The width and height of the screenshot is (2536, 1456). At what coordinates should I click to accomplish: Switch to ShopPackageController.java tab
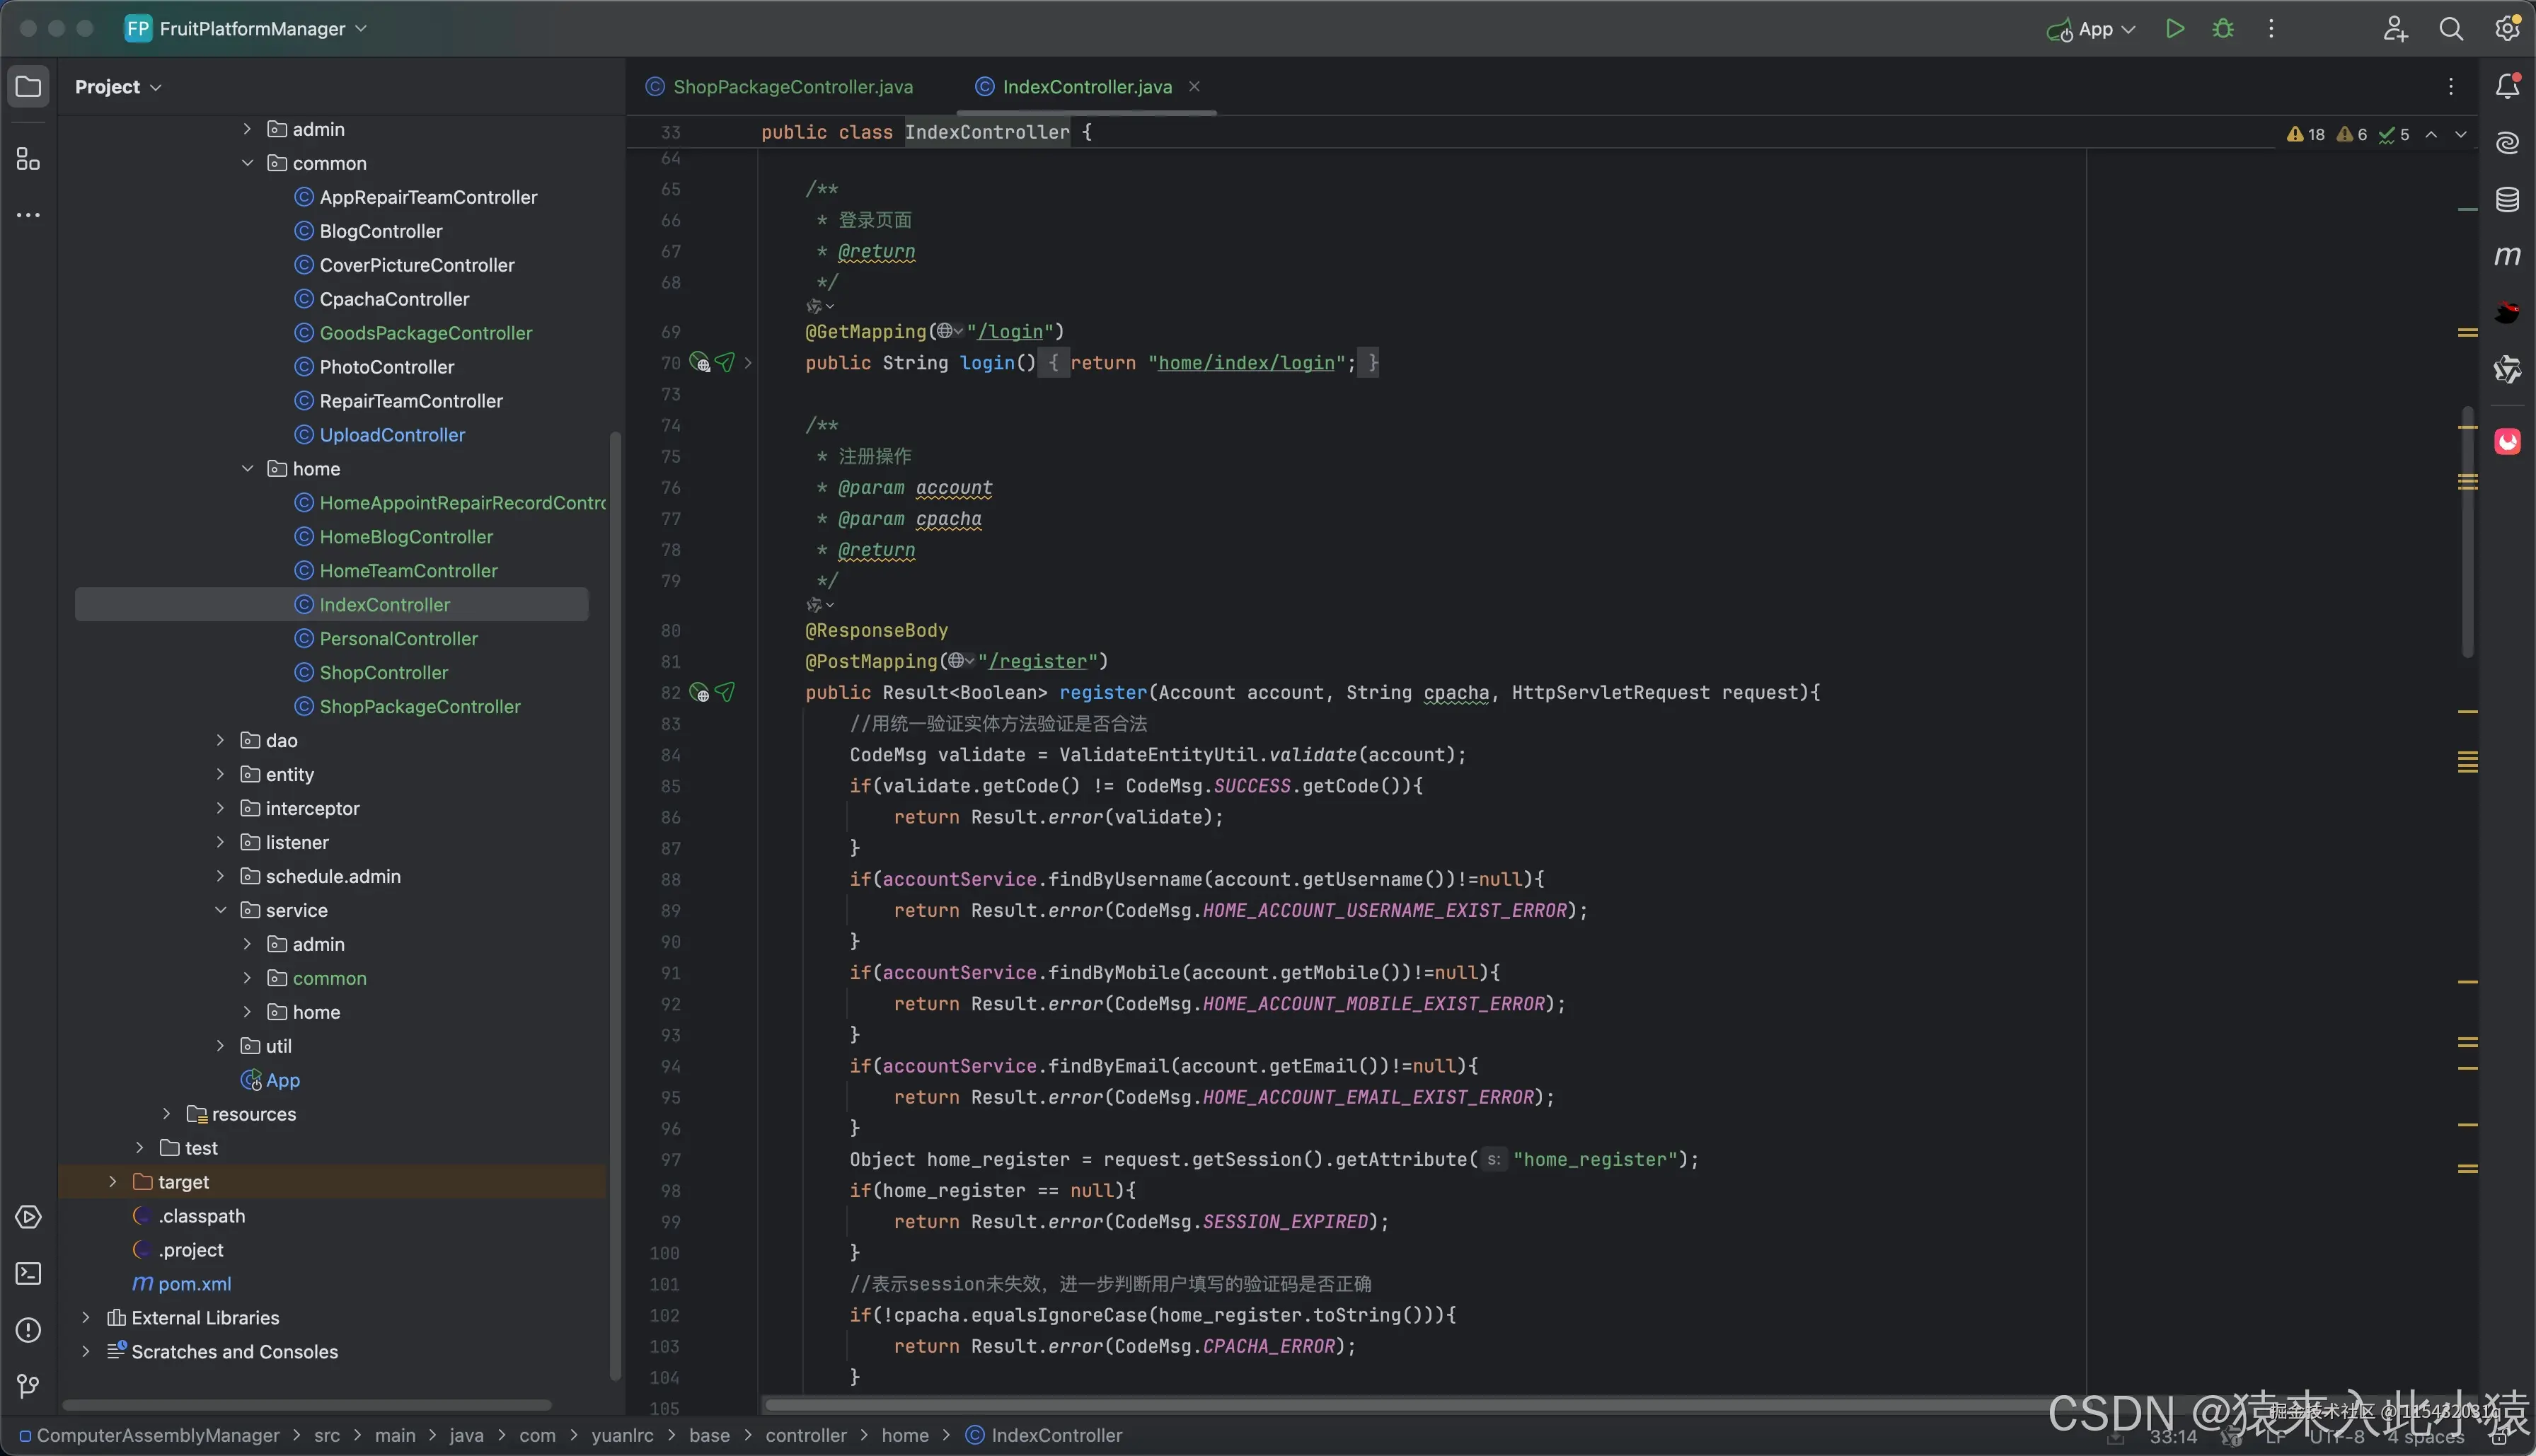point(792,87)
